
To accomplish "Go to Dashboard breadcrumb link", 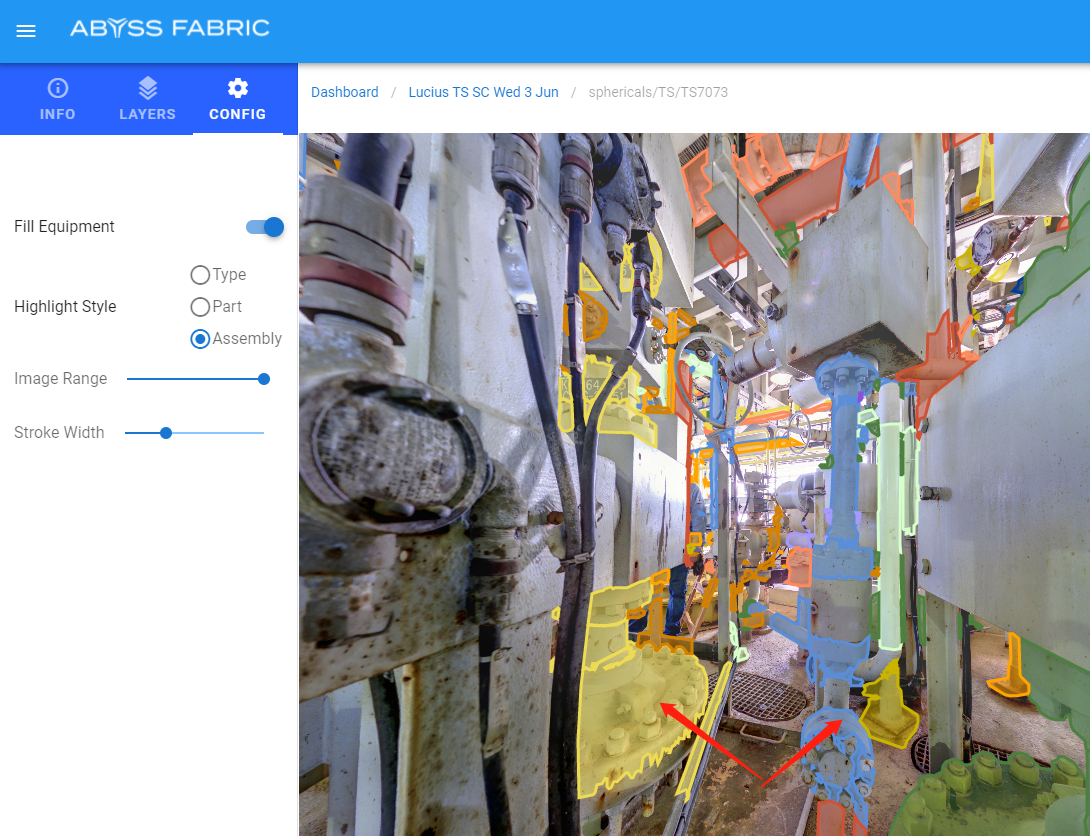I will (x=344, y=92).
